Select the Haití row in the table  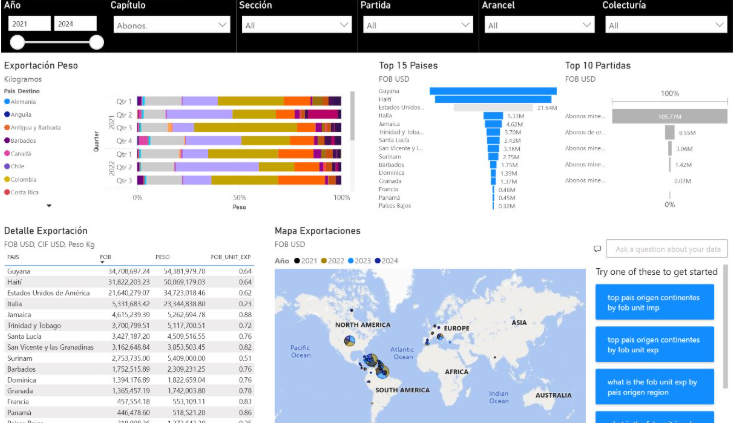[129, 282]
